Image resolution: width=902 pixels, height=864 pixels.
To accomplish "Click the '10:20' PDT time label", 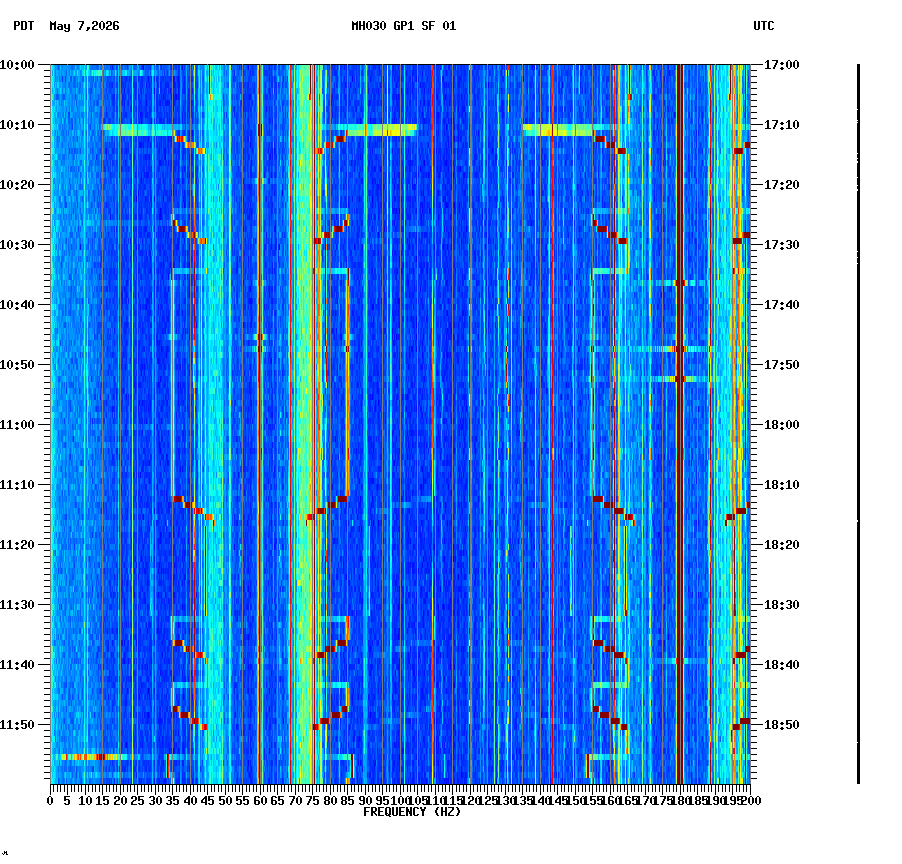I will 17,185.
